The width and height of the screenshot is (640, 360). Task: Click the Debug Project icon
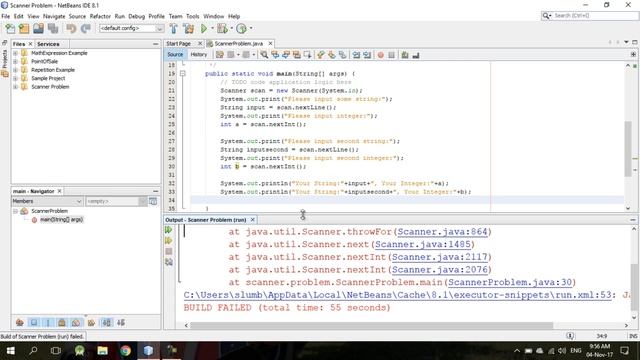coord(222,29)
